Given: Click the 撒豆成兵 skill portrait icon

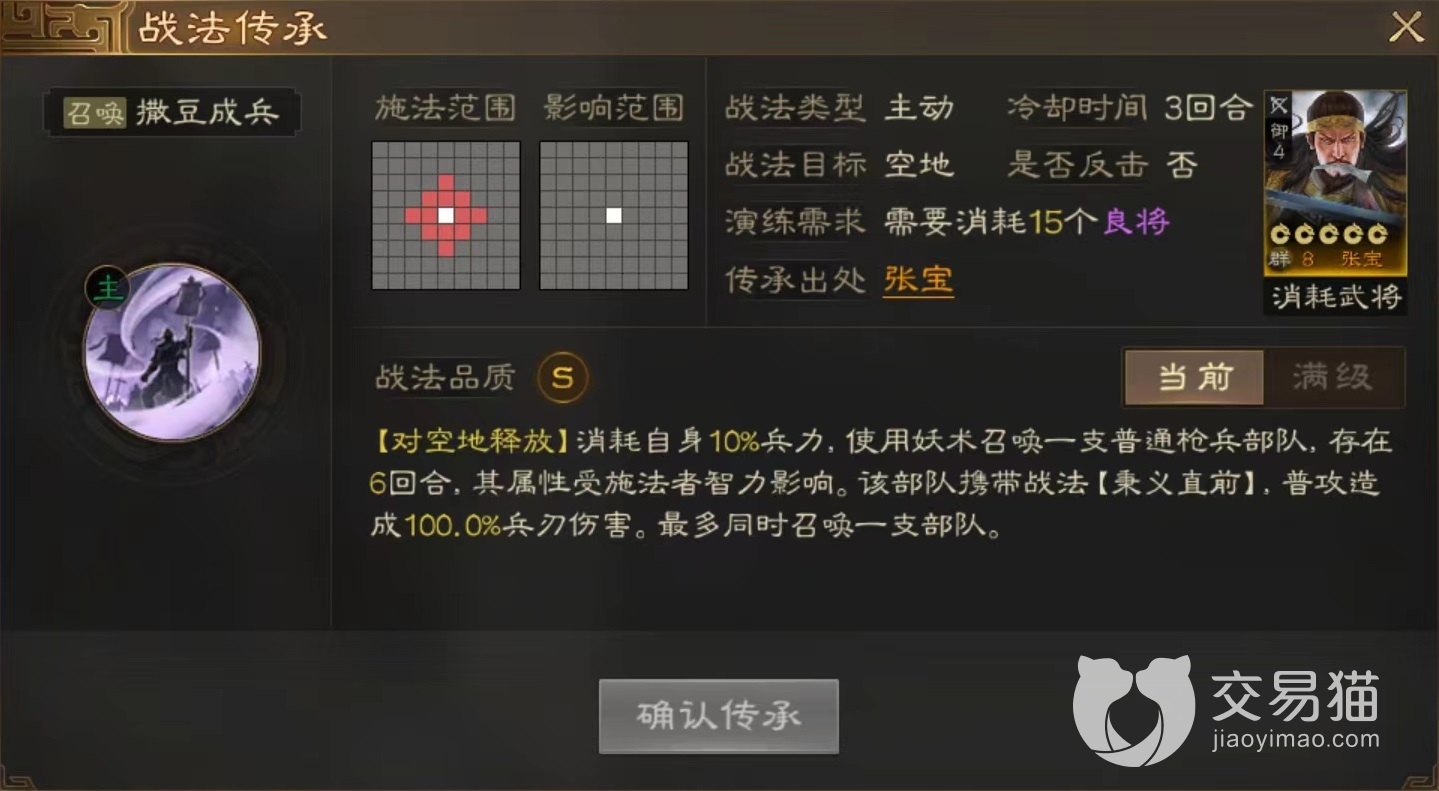Looking at the screenshot, I should (171, 352).
